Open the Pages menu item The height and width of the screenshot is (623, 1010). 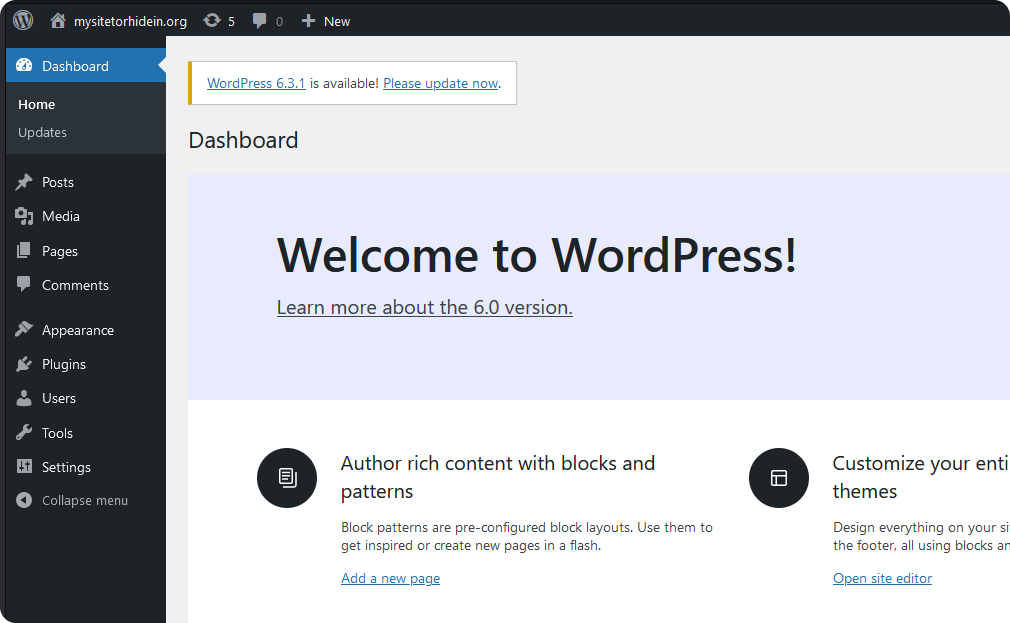click(60, 251)
